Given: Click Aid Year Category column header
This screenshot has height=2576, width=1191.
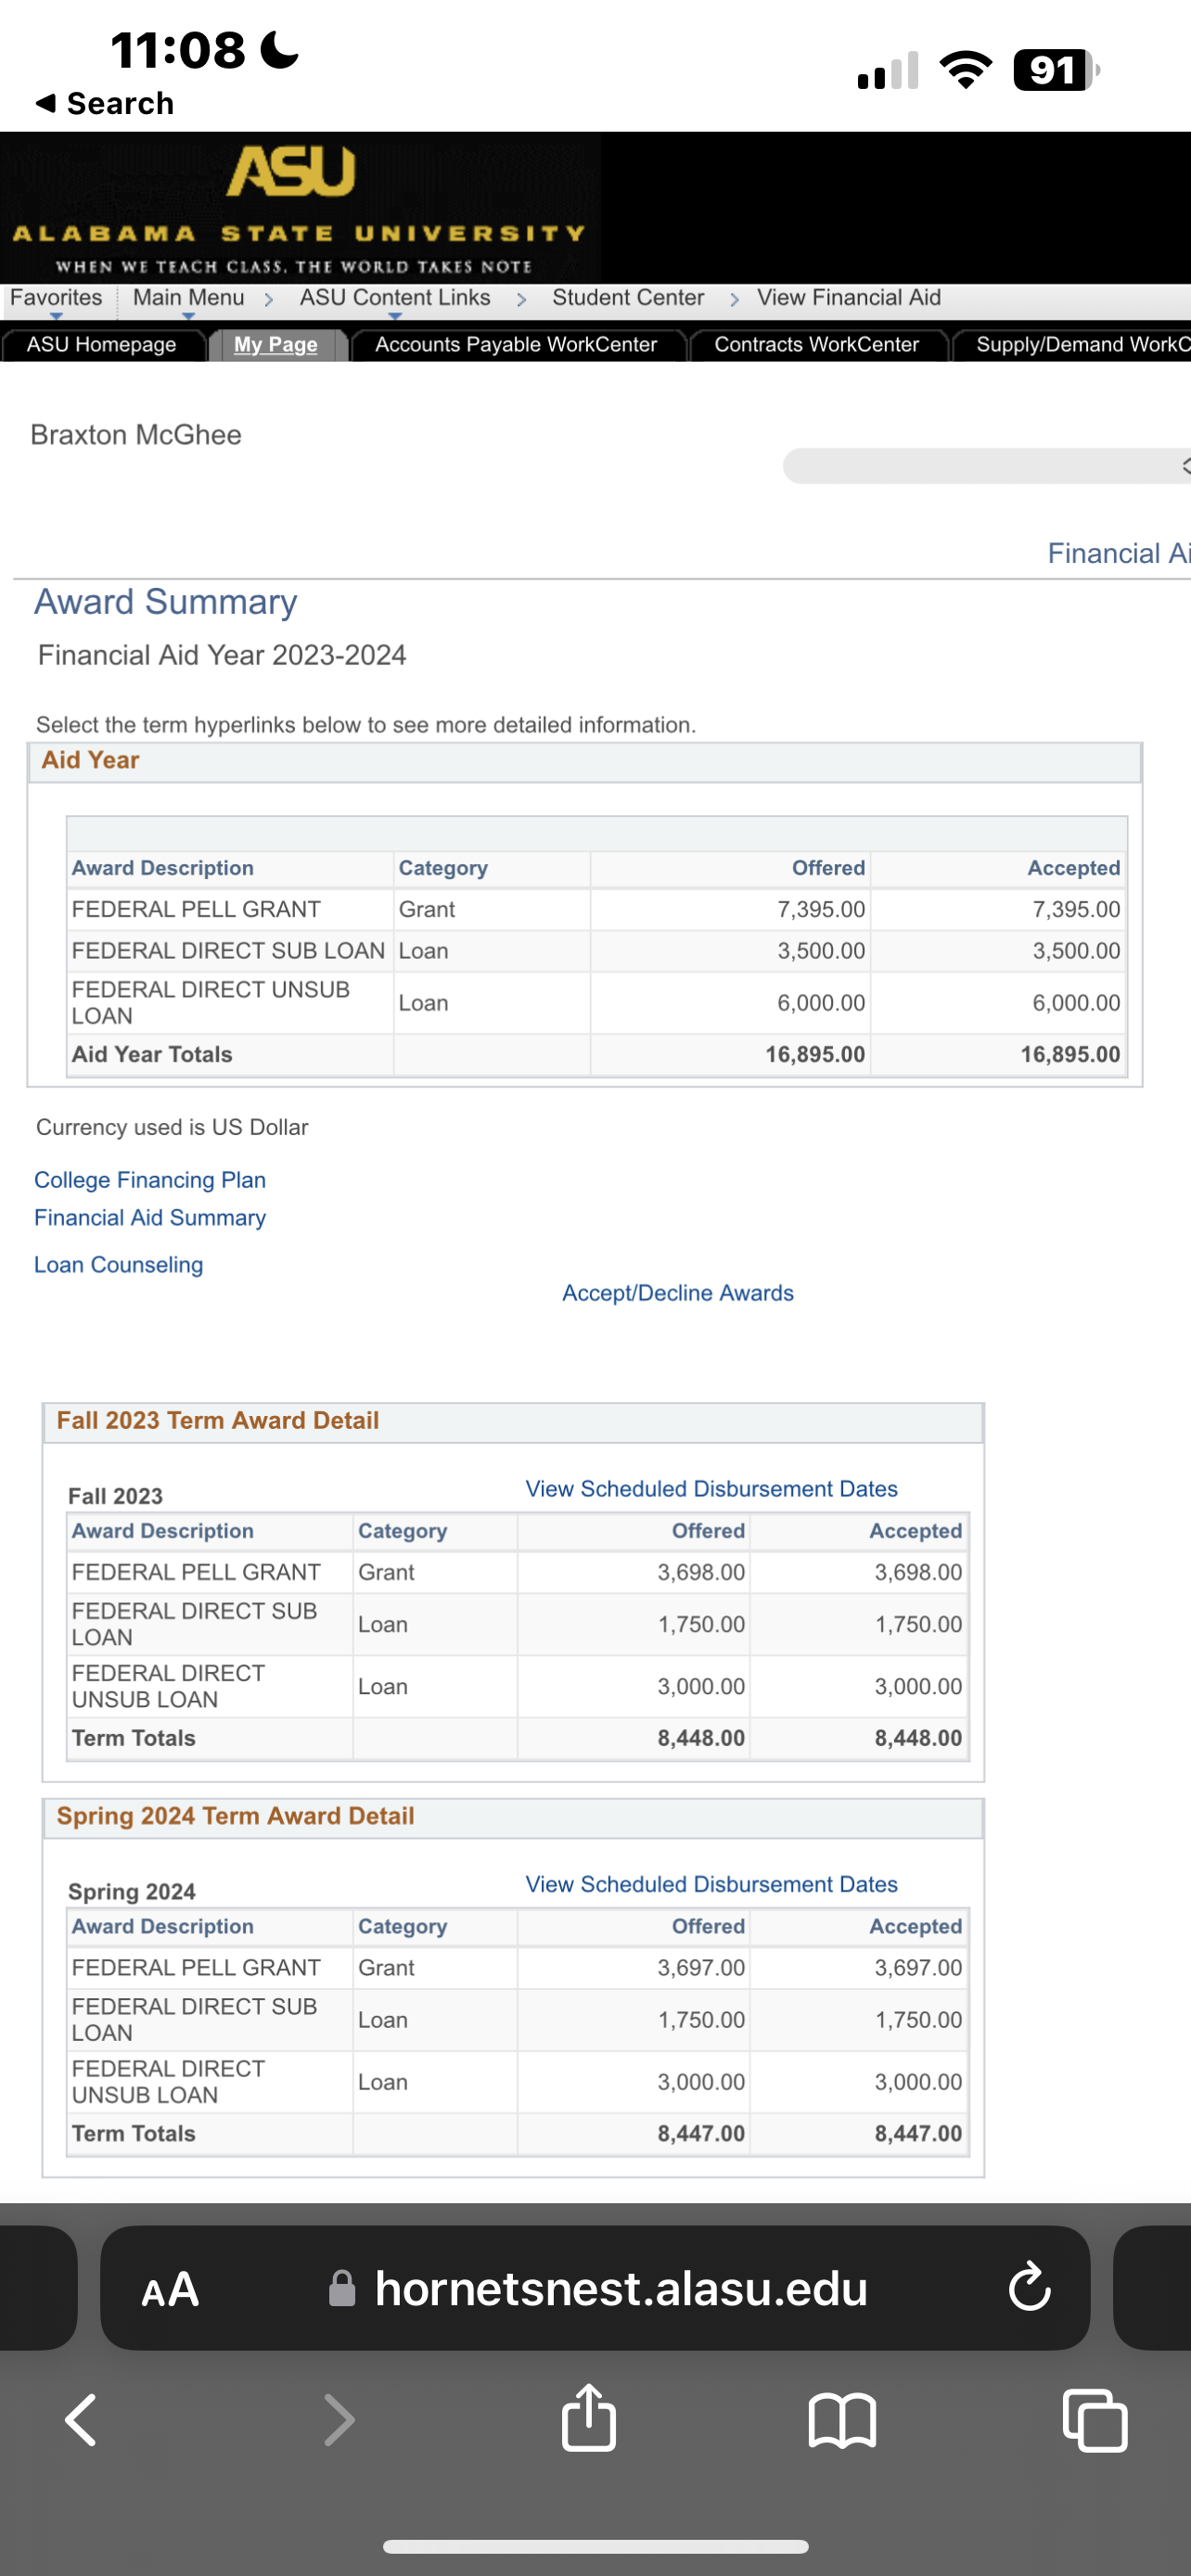Looking at the screenshot, I should coord(443,868).
